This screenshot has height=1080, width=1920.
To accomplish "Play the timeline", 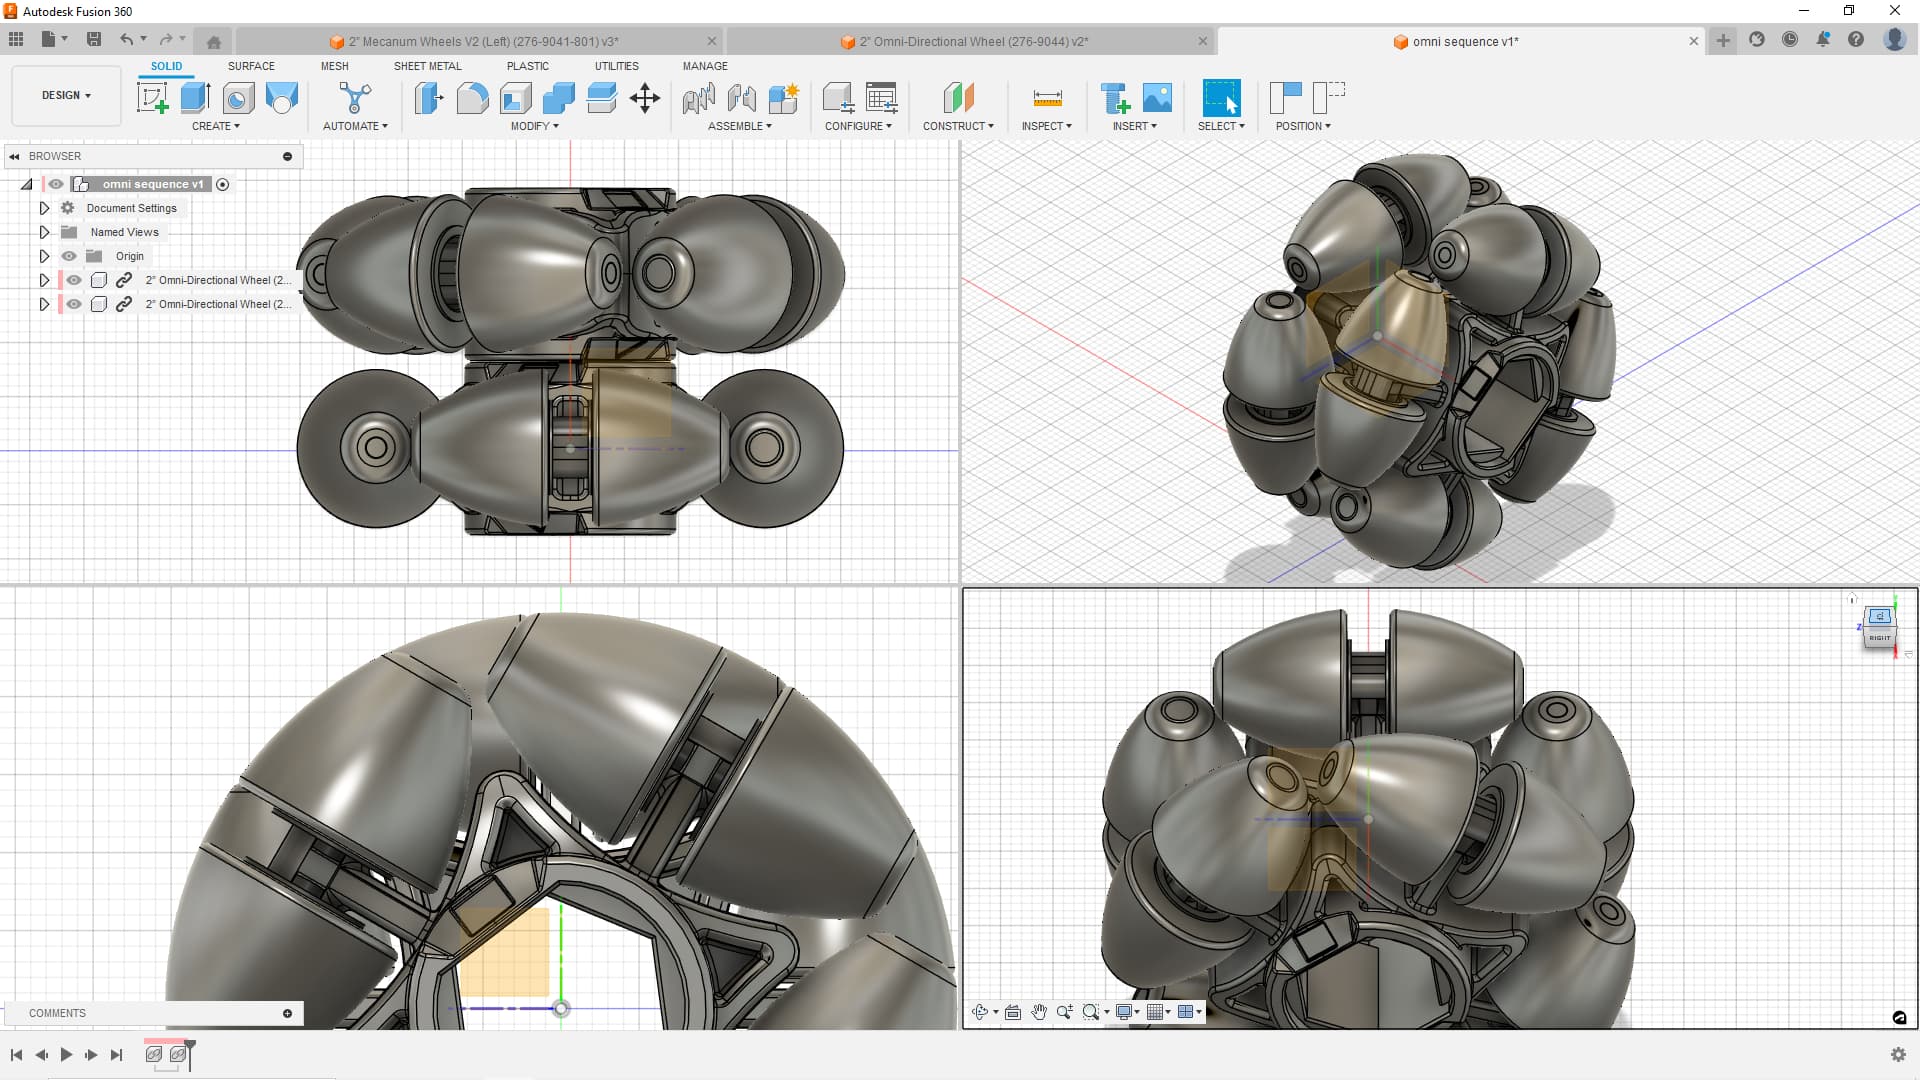I will pos(66,1054).
